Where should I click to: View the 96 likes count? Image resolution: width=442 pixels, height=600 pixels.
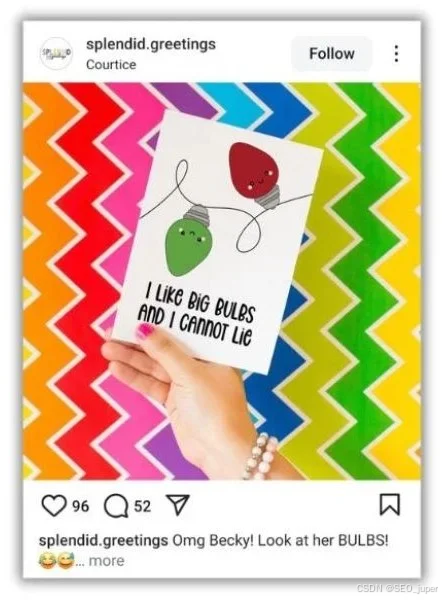tap(80, 506)
